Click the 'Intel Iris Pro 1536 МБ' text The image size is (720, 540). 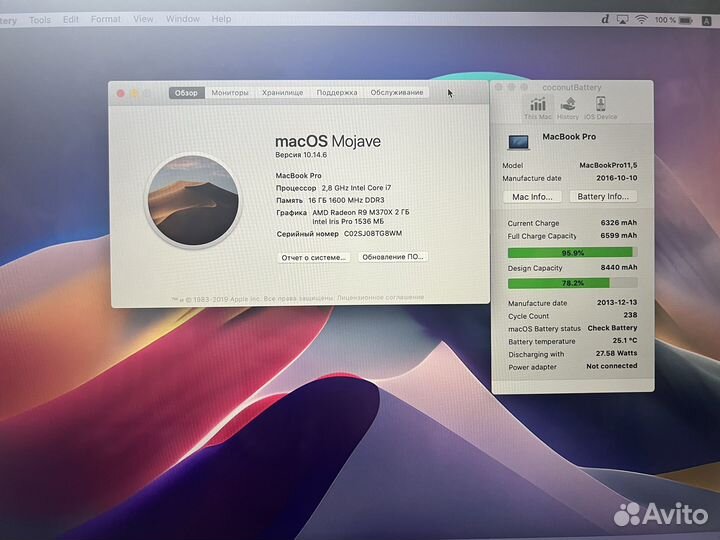pos(348,222)
